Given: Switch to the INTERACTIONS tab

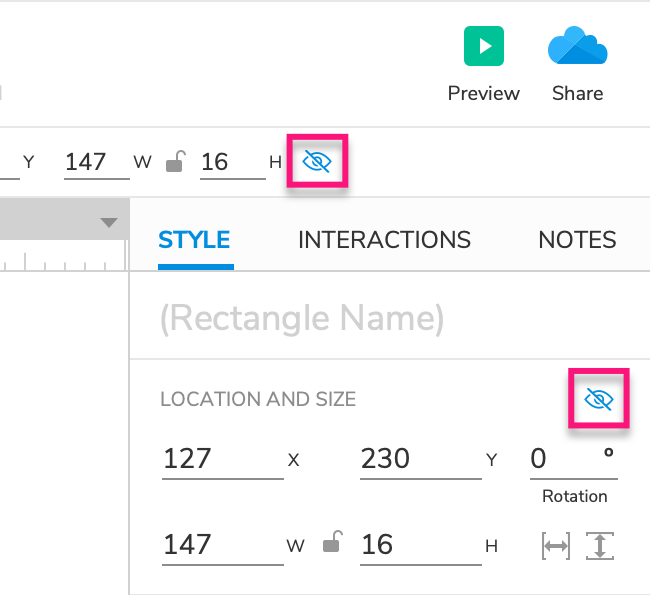Looking at the screenshot, I should 384,240.
